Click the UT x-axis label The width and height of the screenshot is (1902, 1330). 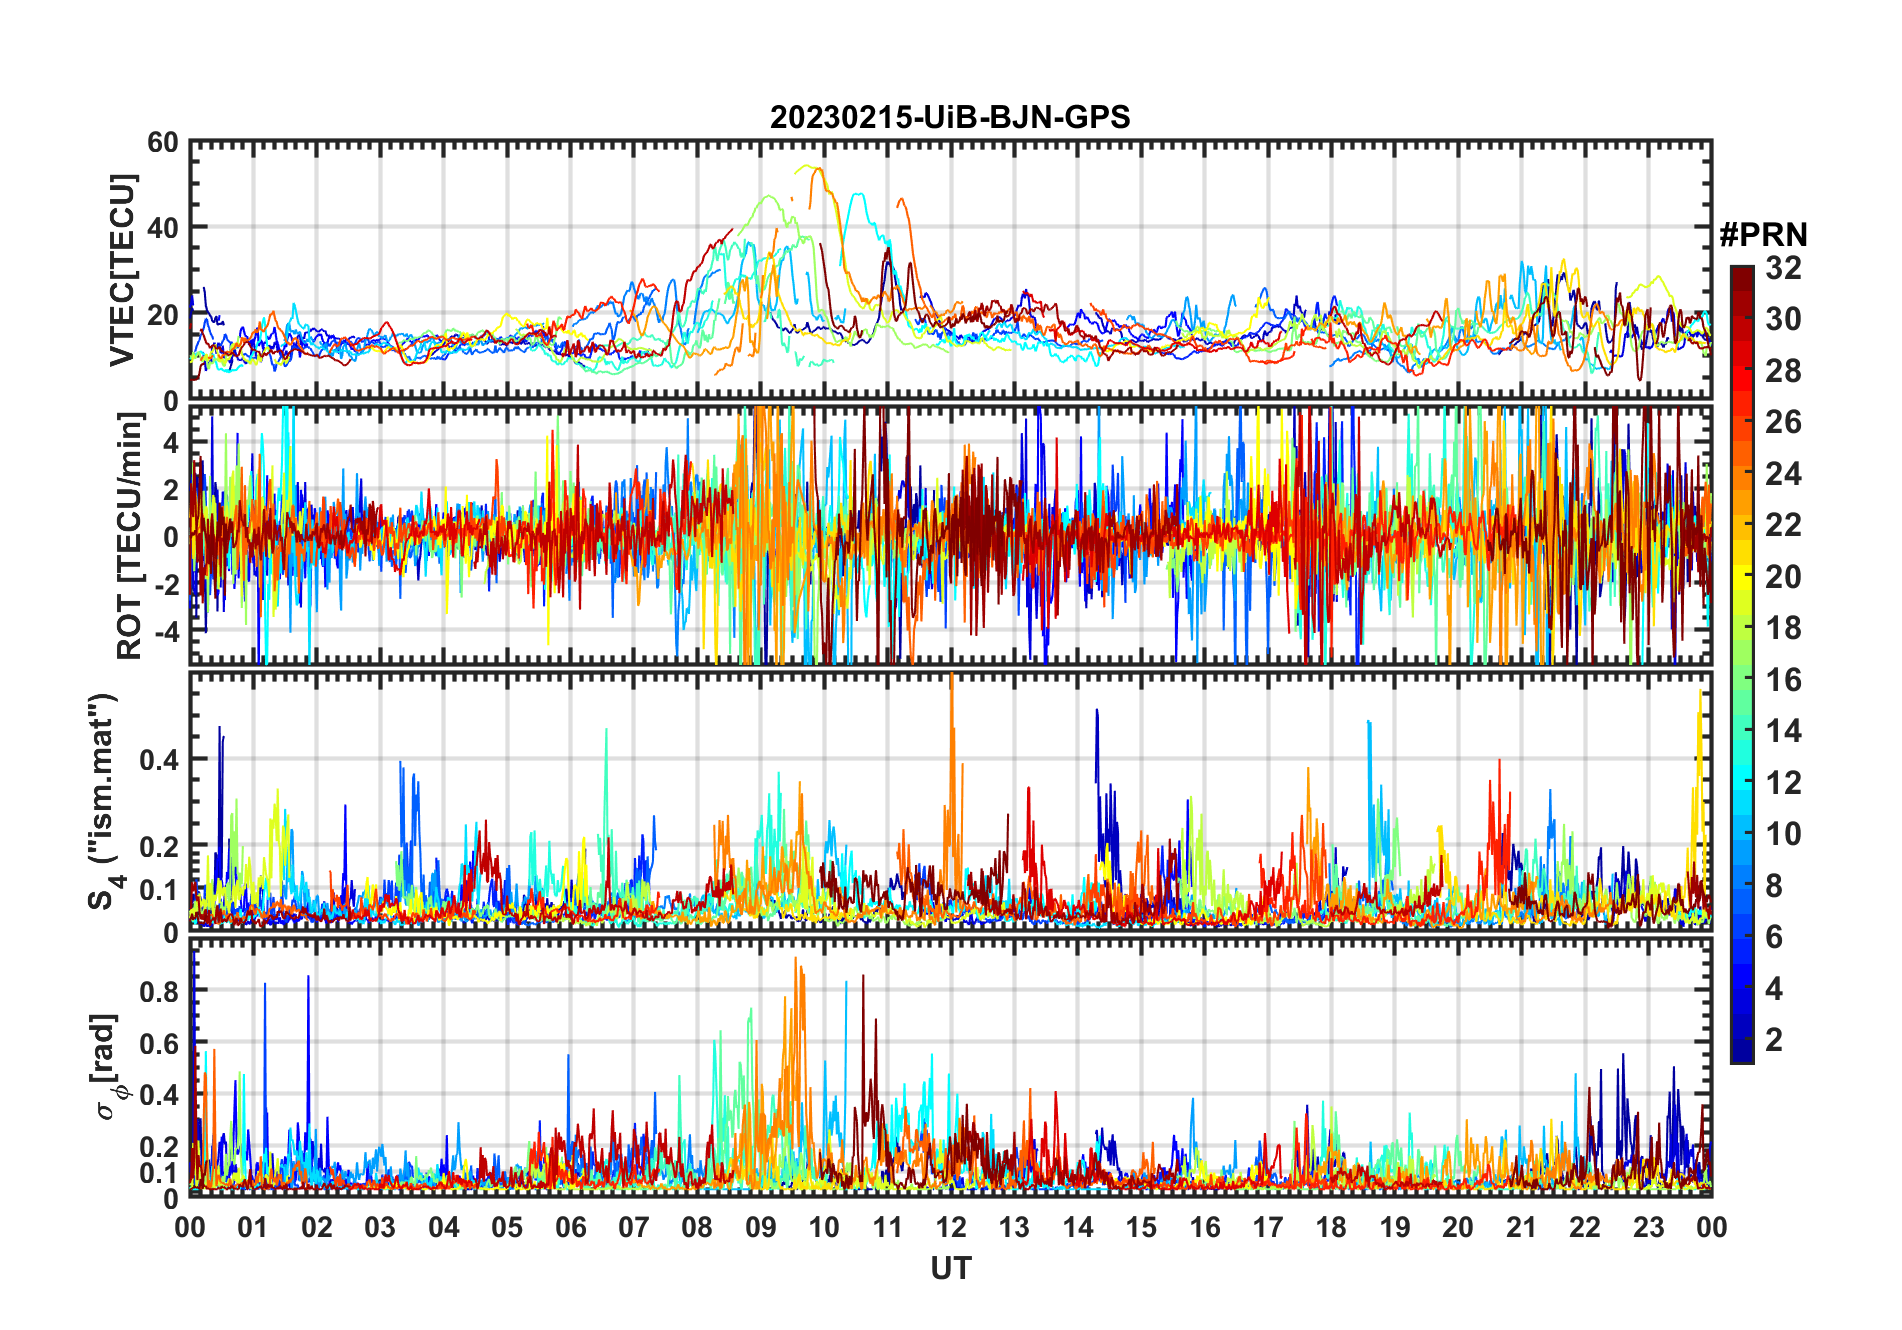tap(951, 1268)
